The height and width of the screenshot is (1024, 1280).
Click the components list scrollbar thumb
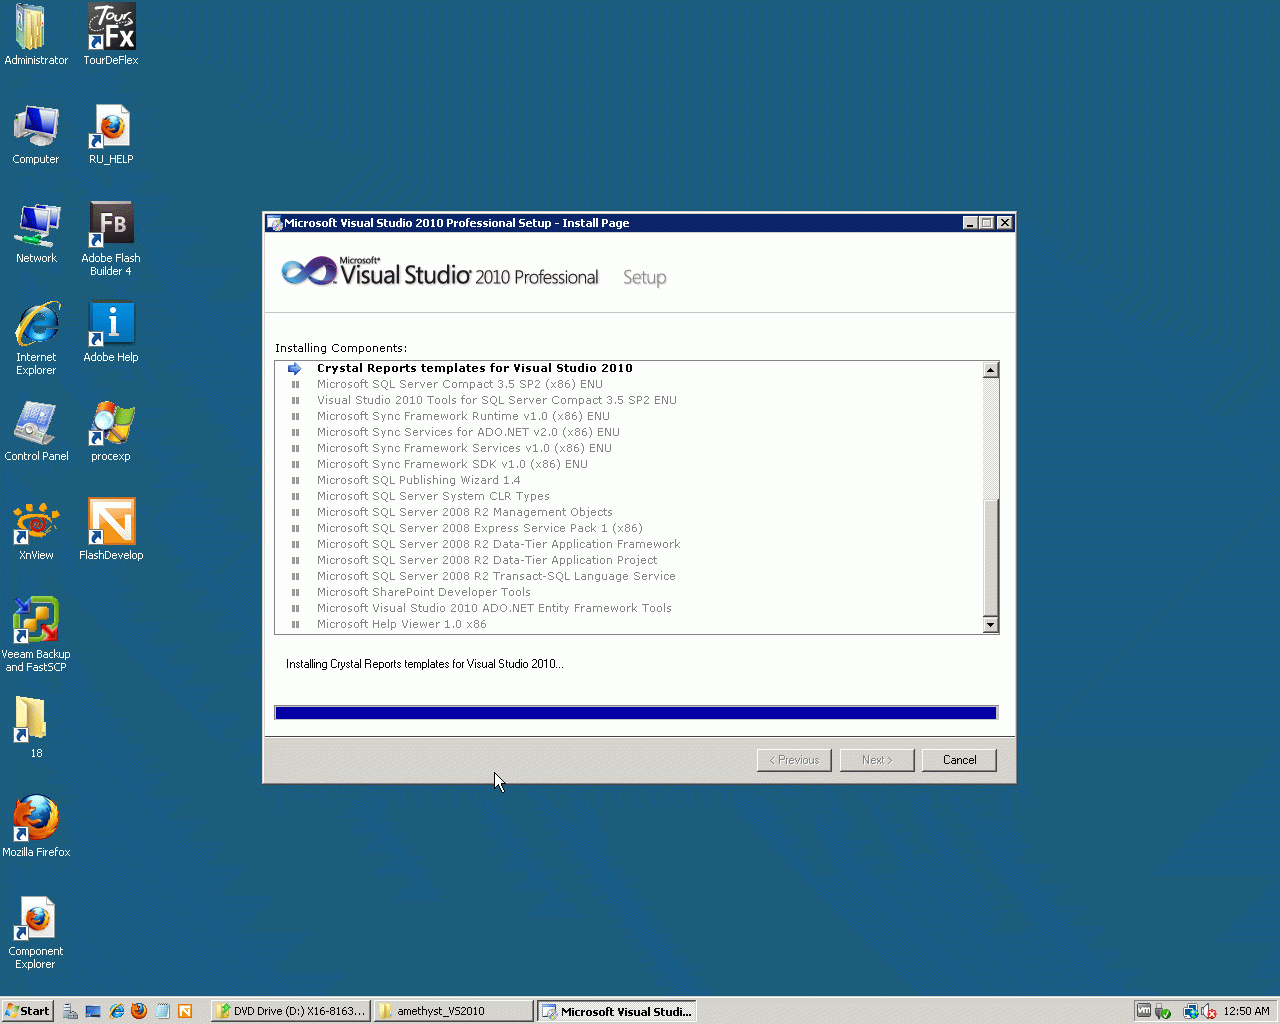pos(990,556)
